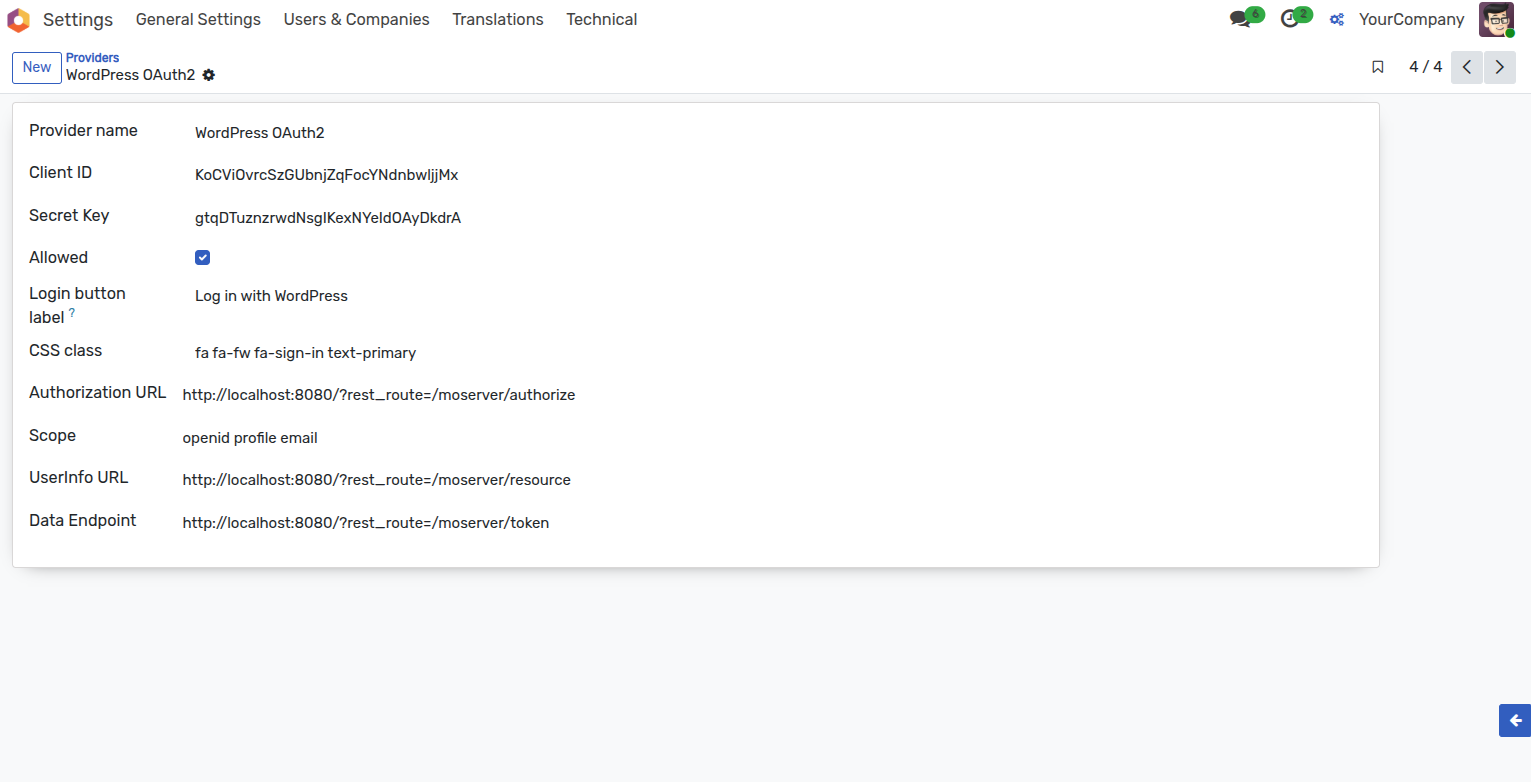This screenshot has width=1531, height=782.
Task: Open the Users & Companies menu
Action: [356, 19]
